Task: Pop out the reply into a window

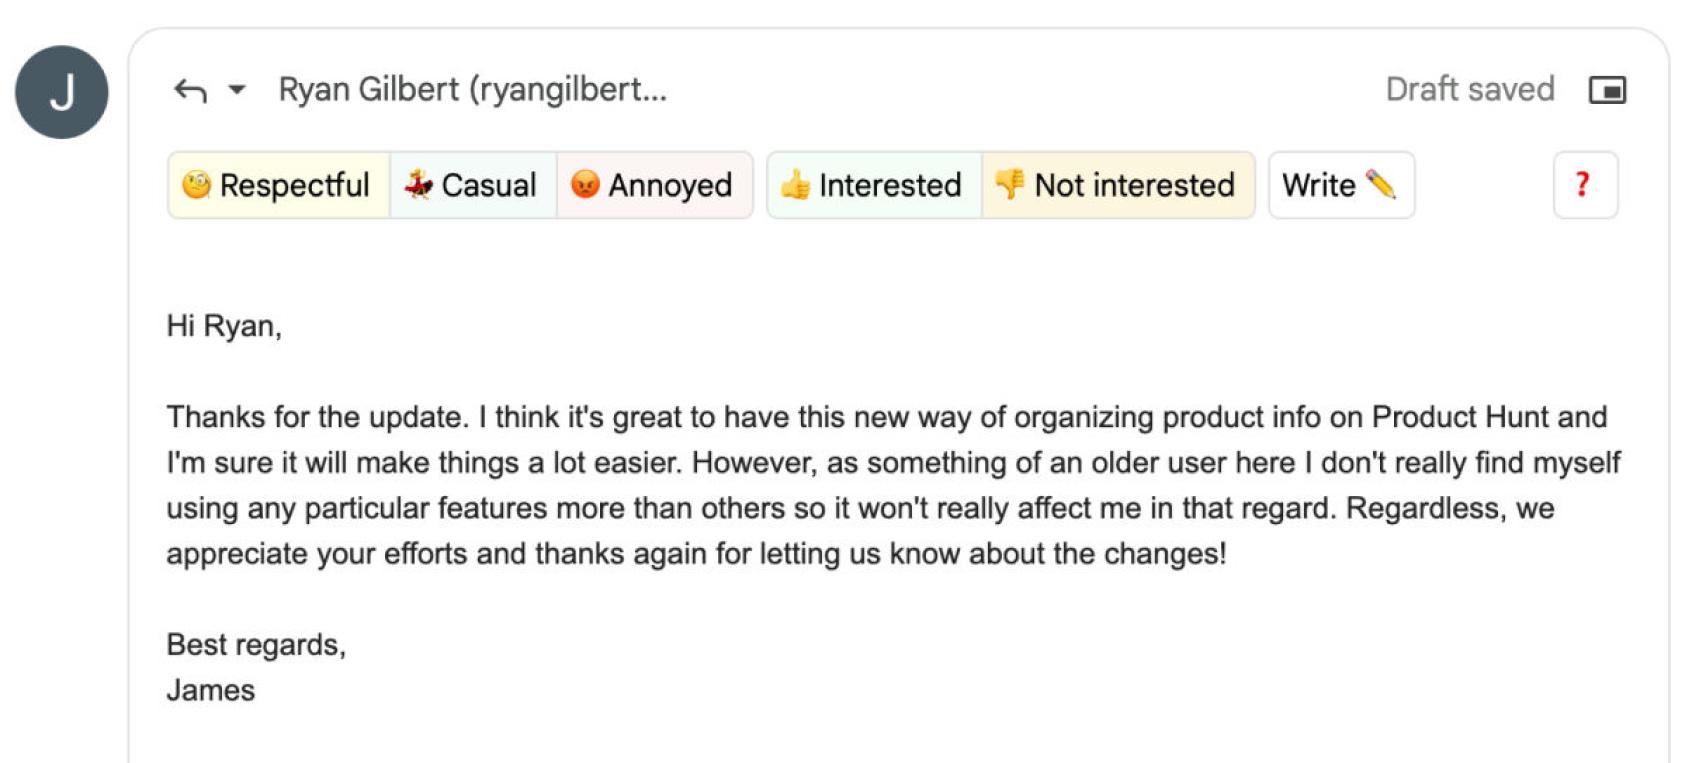Action: (1606, 90)
